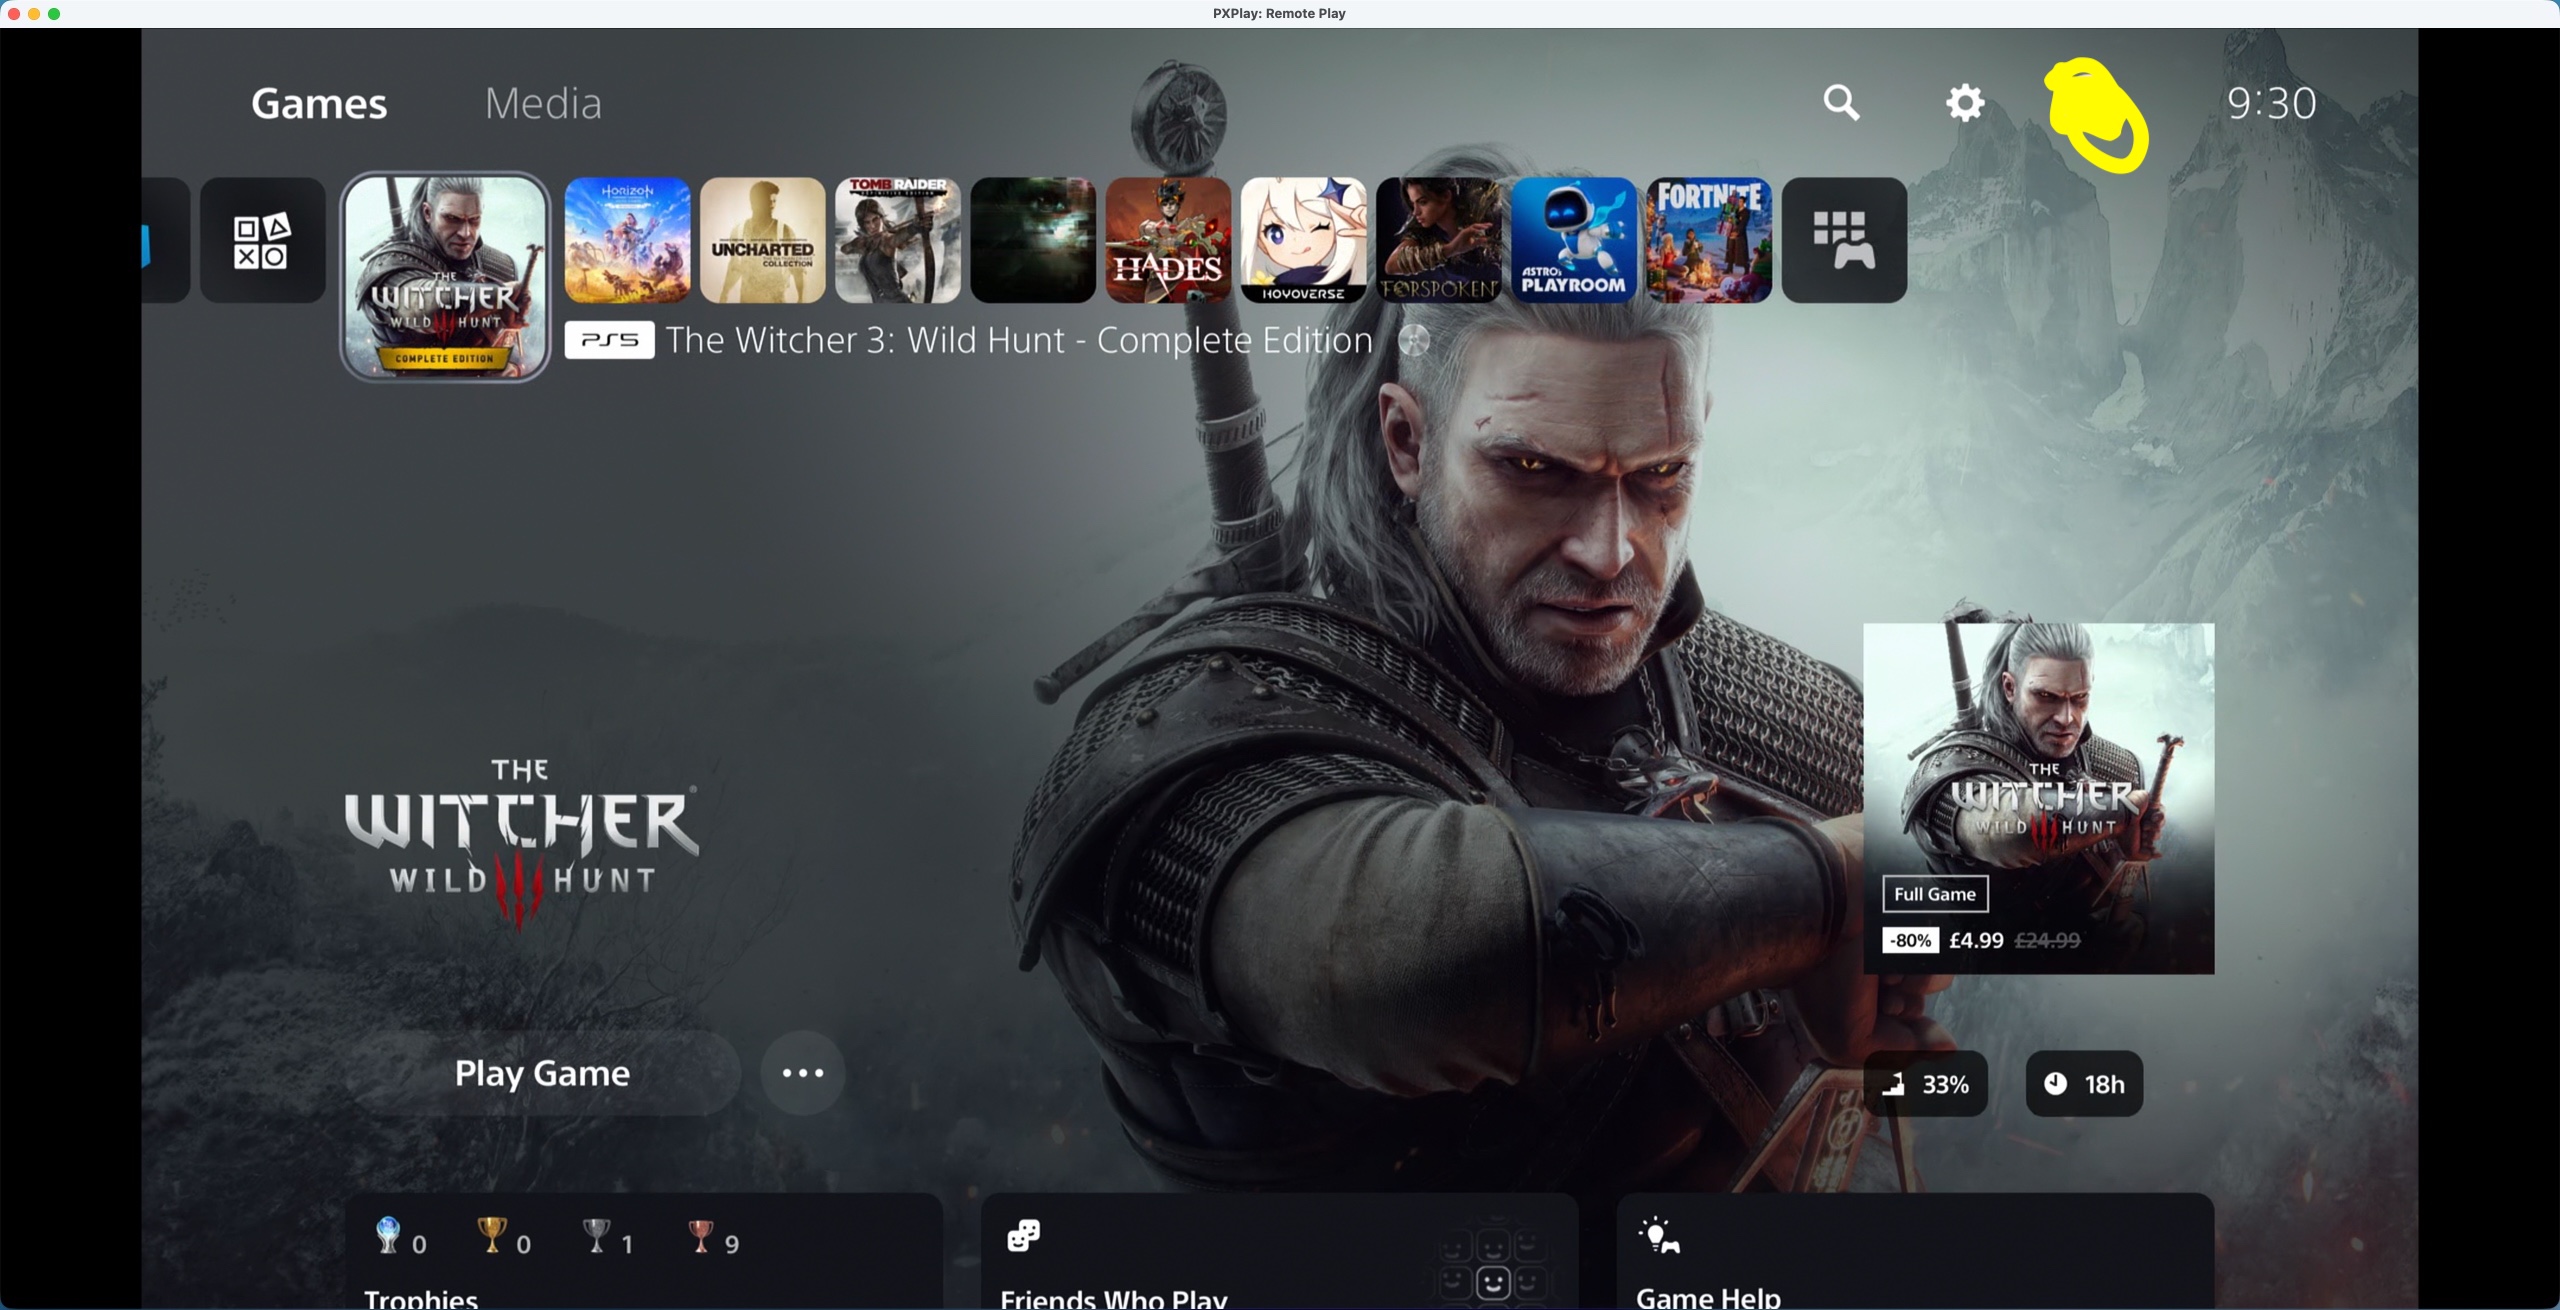The height and width of the screenshot is (1310, 2560).
Task: Open the Trophies card
Action: (x=643, y=1255)
